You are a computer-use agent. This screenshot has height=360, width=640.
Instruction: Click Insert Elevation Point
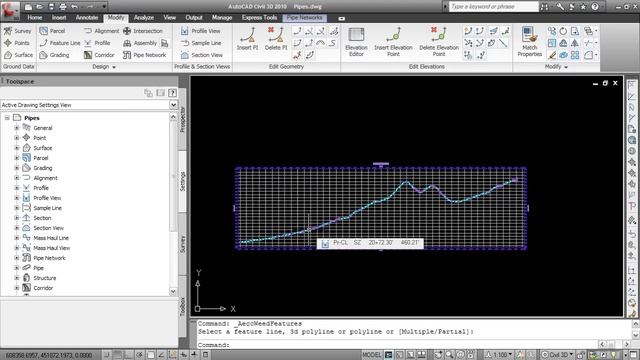point(393,42)
